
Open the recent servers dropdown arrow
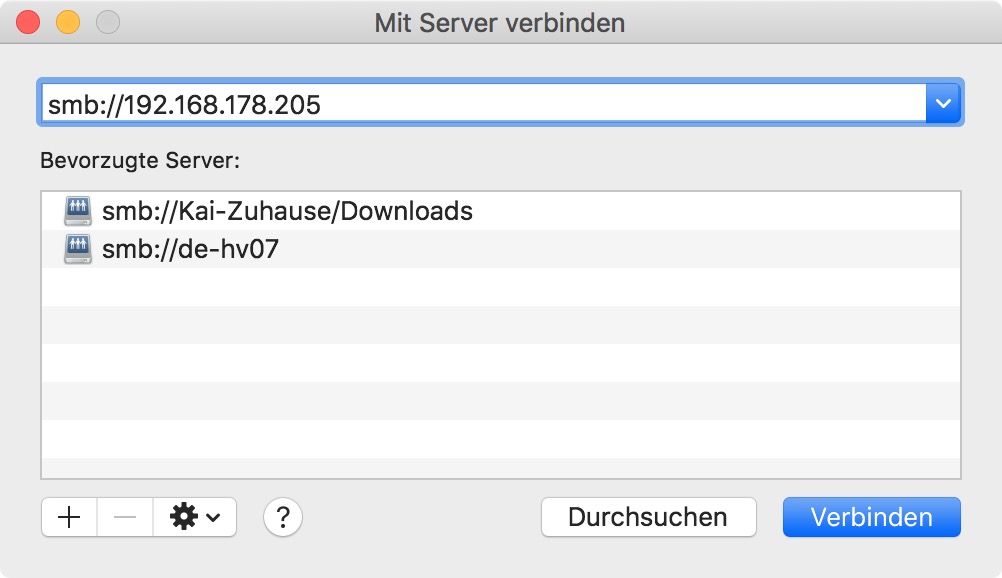(x=943, y=103)
